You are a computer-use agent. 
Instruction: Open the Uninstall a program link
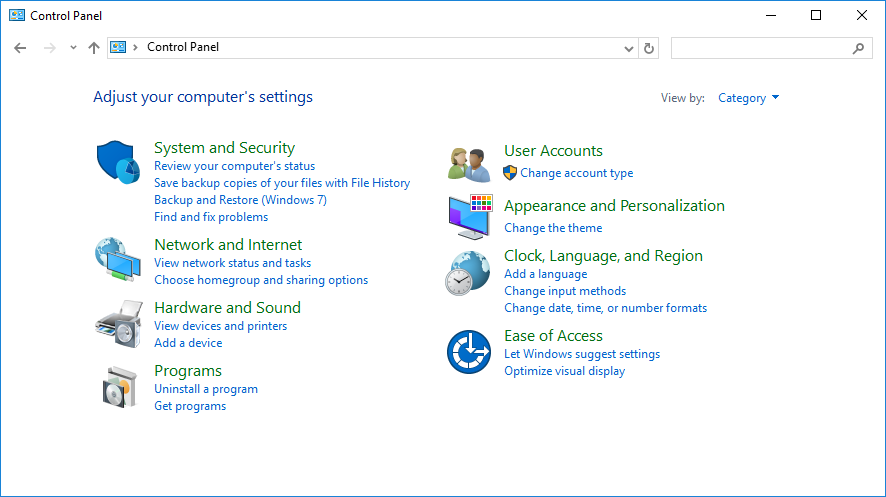tap(206, 389)
